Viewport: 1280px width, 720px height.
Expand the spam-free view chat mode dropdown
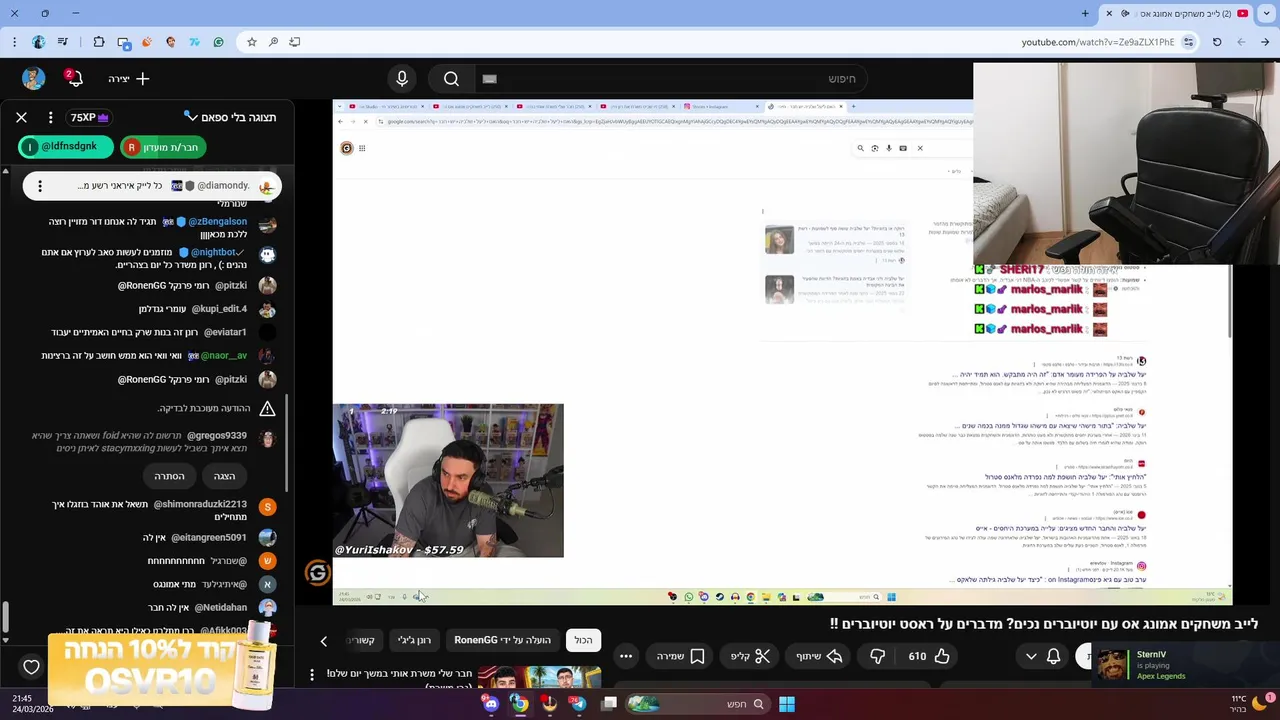coord(230,117)
